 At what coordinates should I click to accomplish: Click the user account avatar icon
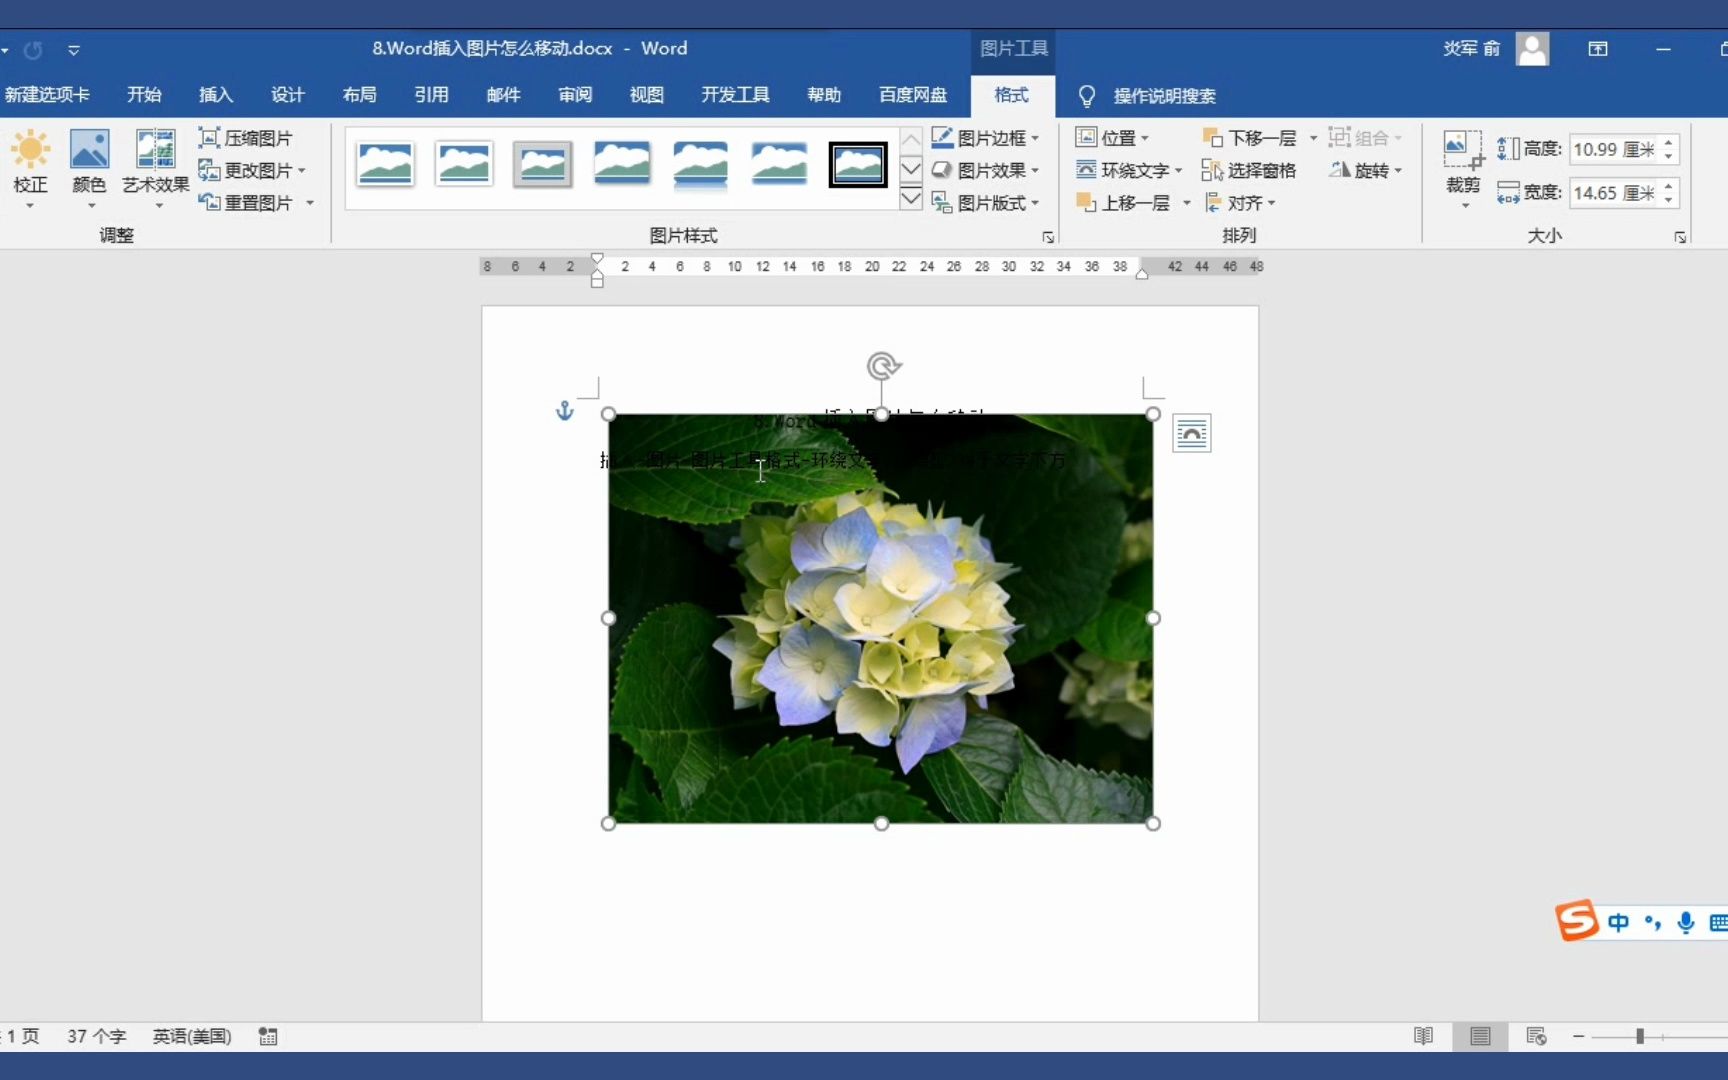1532,48
